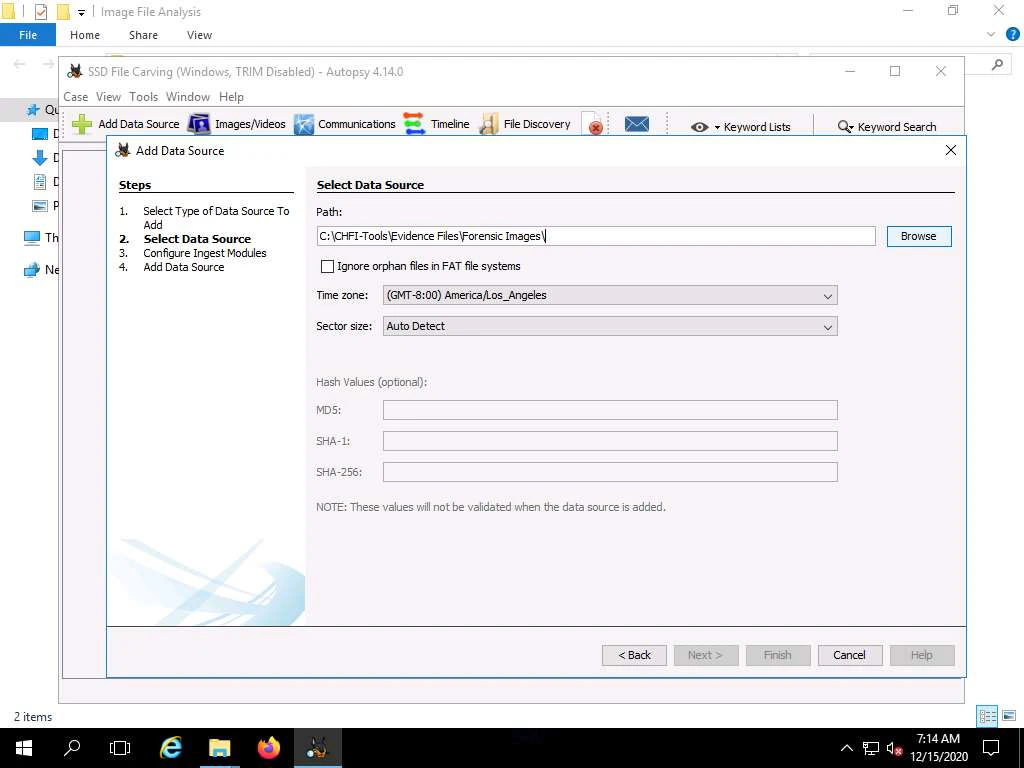Switch to details view icon in Explorer
Viewport: 1024px width, 768px height.
(x=987, y=716)
